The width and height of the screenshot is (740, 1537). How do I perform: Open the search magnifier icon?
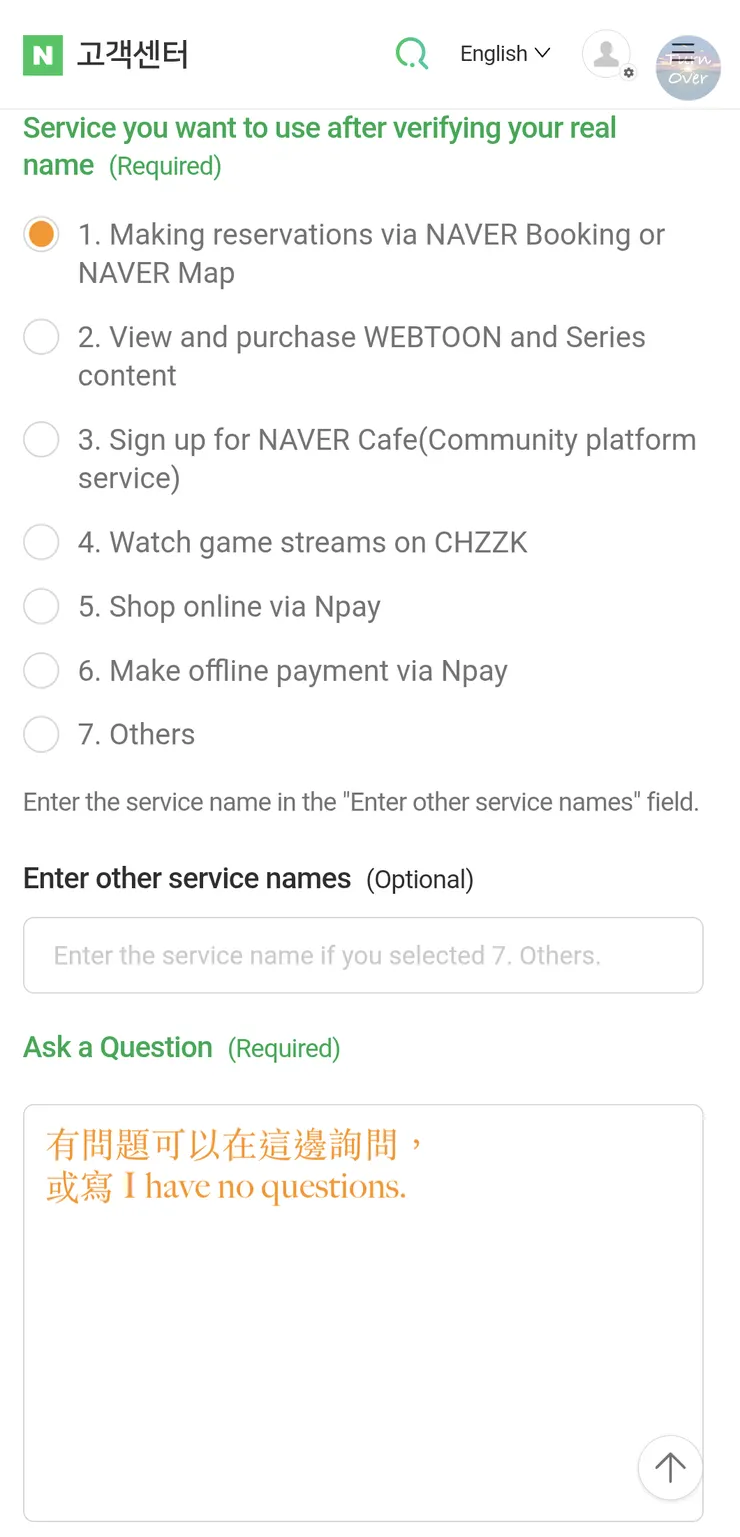411,54
